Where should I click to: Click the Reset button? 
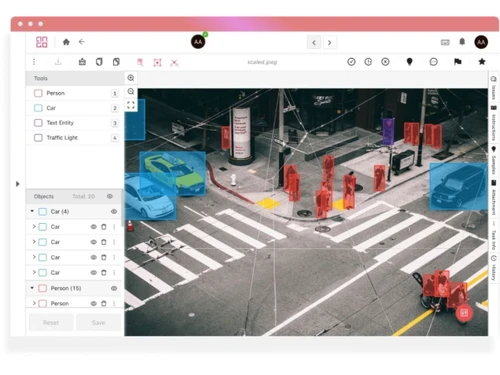(51, 323)
